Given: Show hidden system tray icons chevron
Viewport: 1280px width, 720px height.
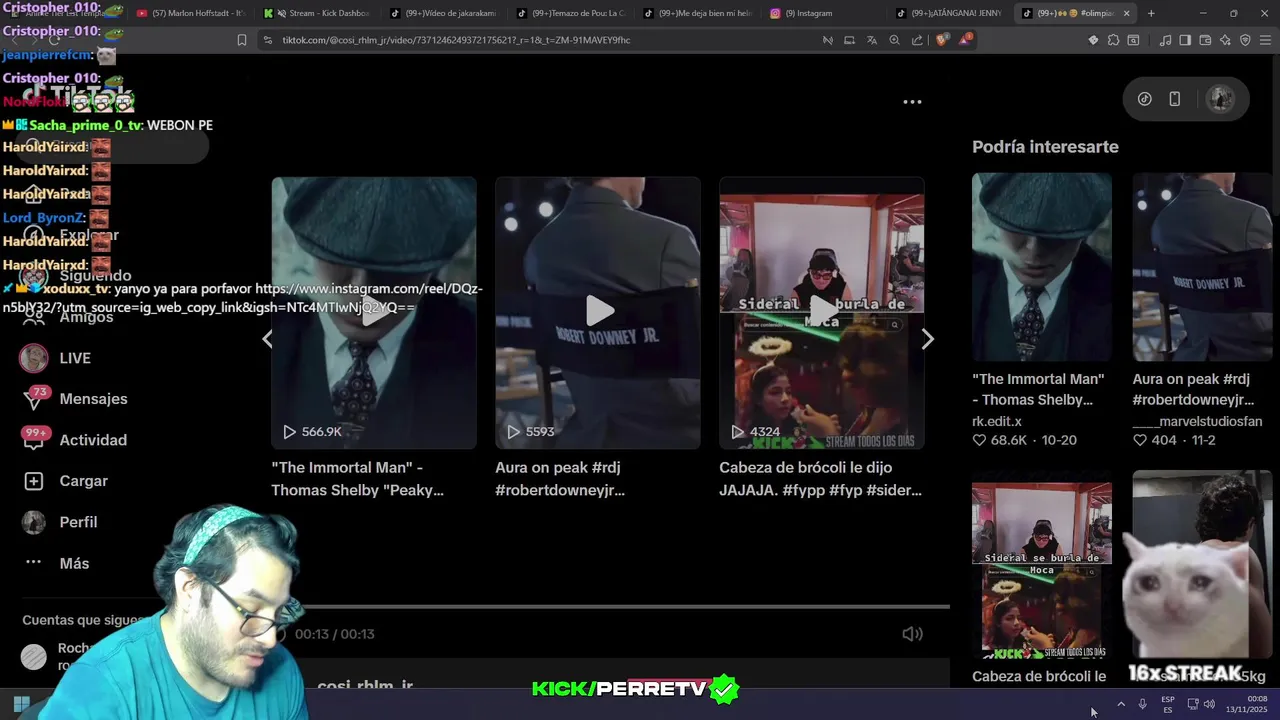Looking at the screenshot, I should [x=1121, y=704].
